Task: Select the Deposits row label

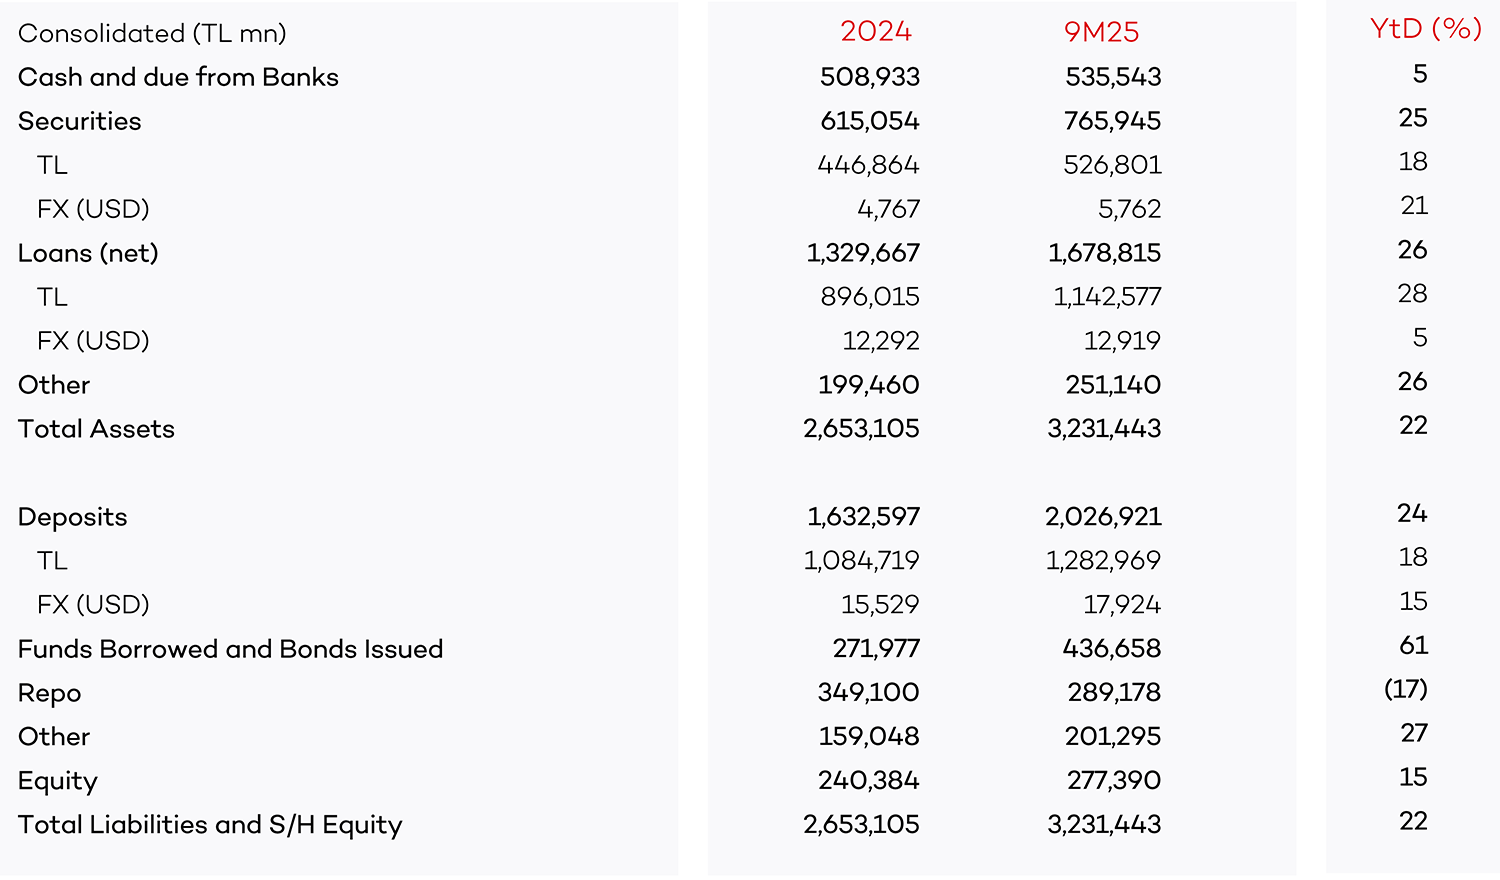Action: 73,517
